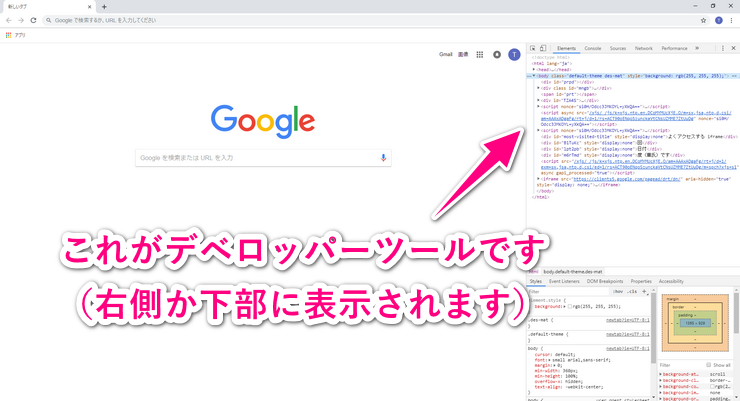Image resolution: width=740 pixels, height=401 pixels.
Task: Open newtab source link for .default-theme rule
Action: (x=628, y=334)
